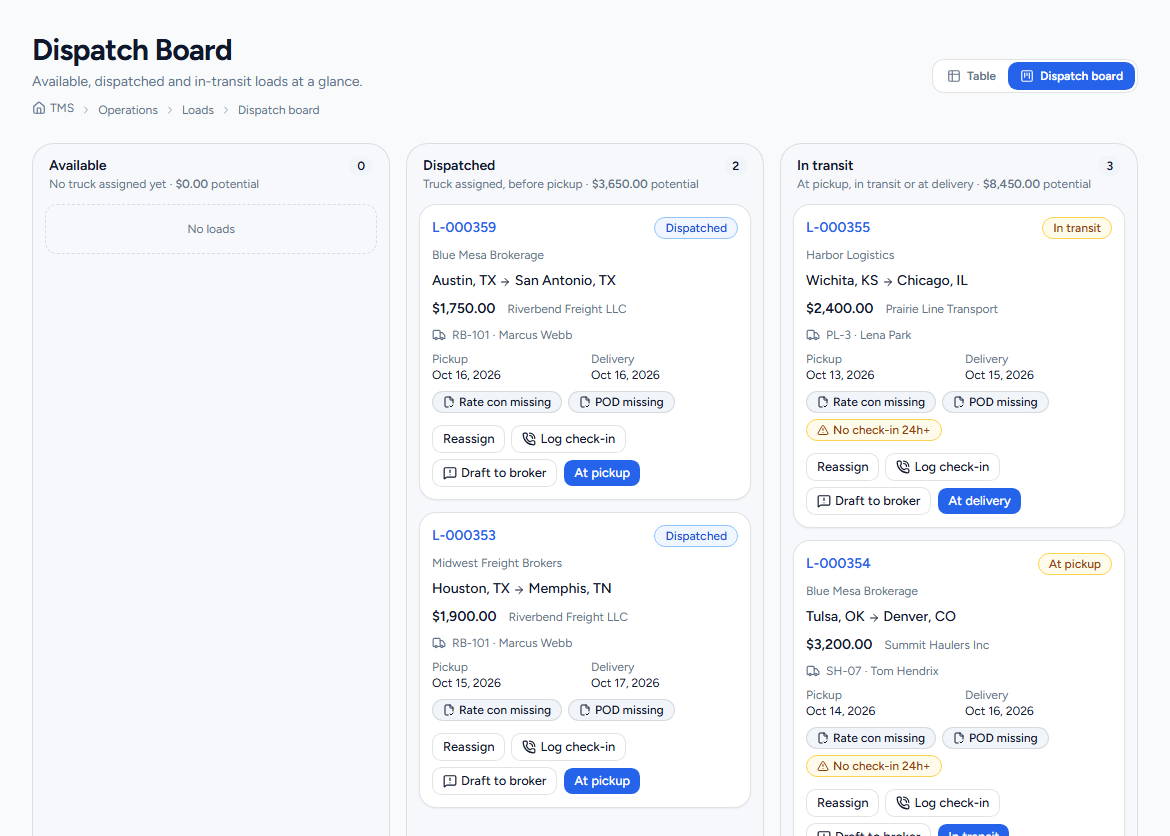Reassign load L-000353
1170x836 pixels.
tap(469, 747)
